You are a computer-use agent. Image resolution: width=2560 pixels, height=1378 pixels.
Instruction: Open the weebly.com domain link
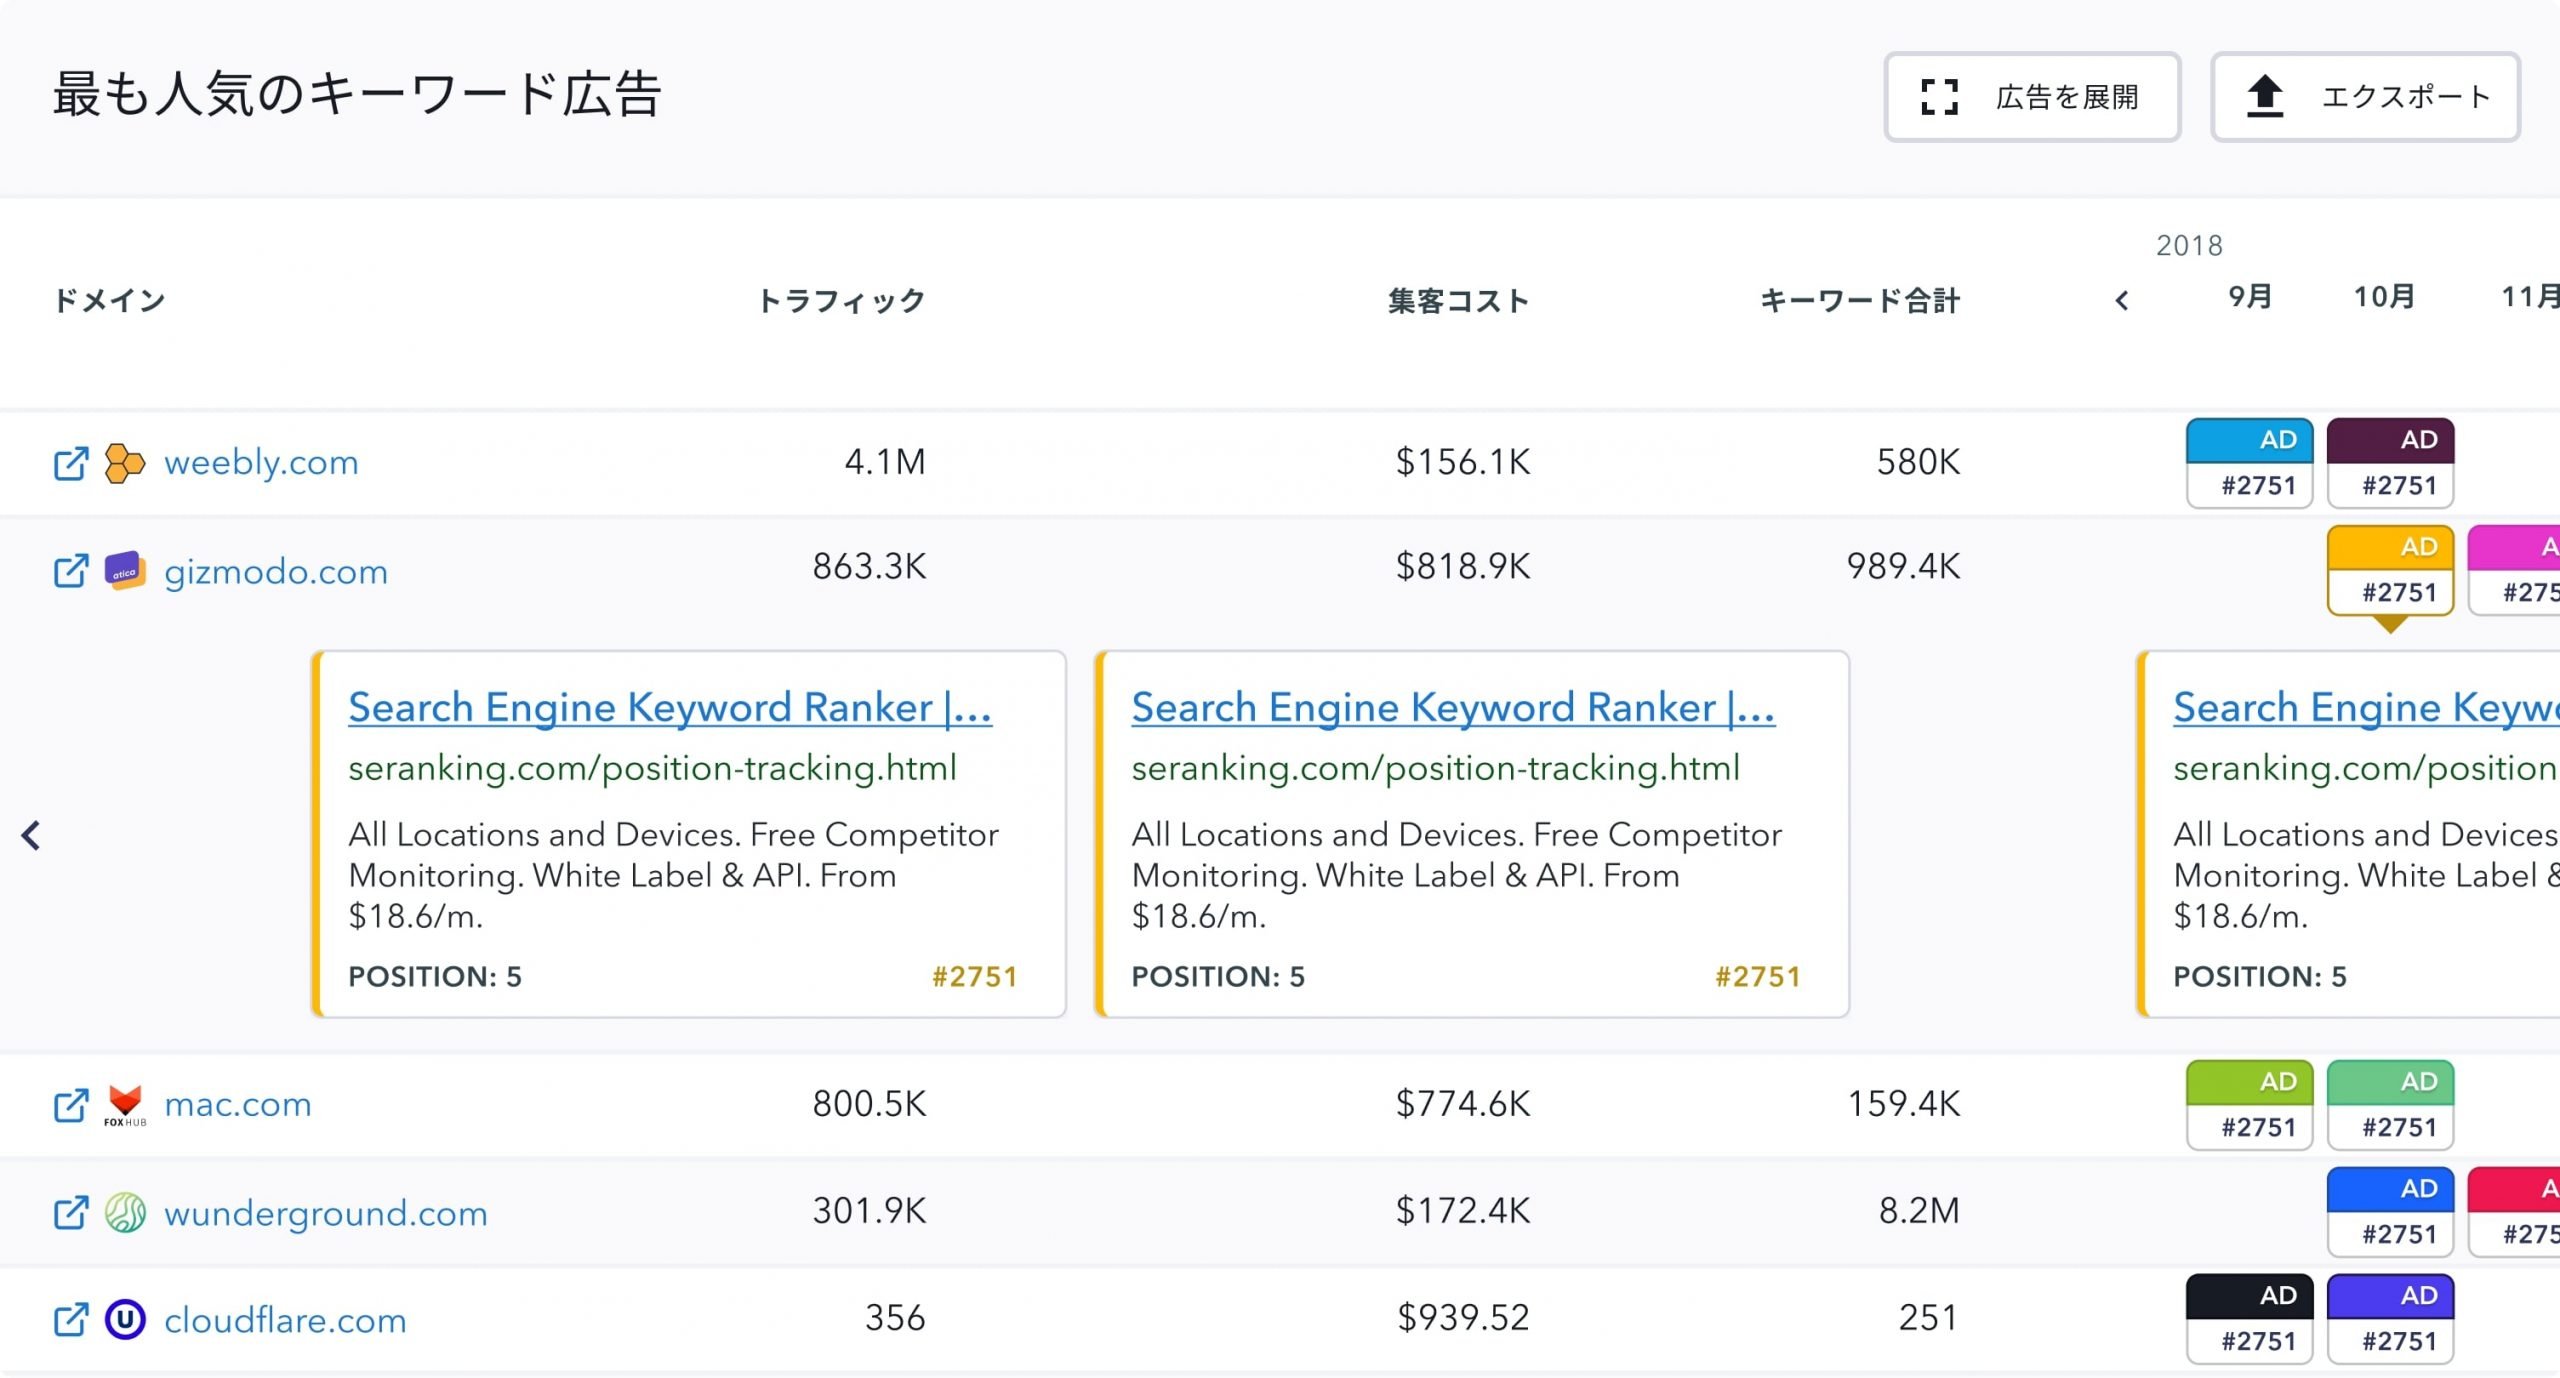pyautogui.click(x=261, y=462)
